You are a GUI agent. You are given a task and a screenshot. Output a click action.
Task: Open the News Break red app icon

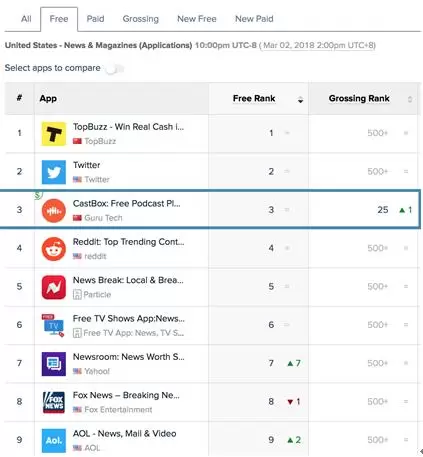click(54, 287)
